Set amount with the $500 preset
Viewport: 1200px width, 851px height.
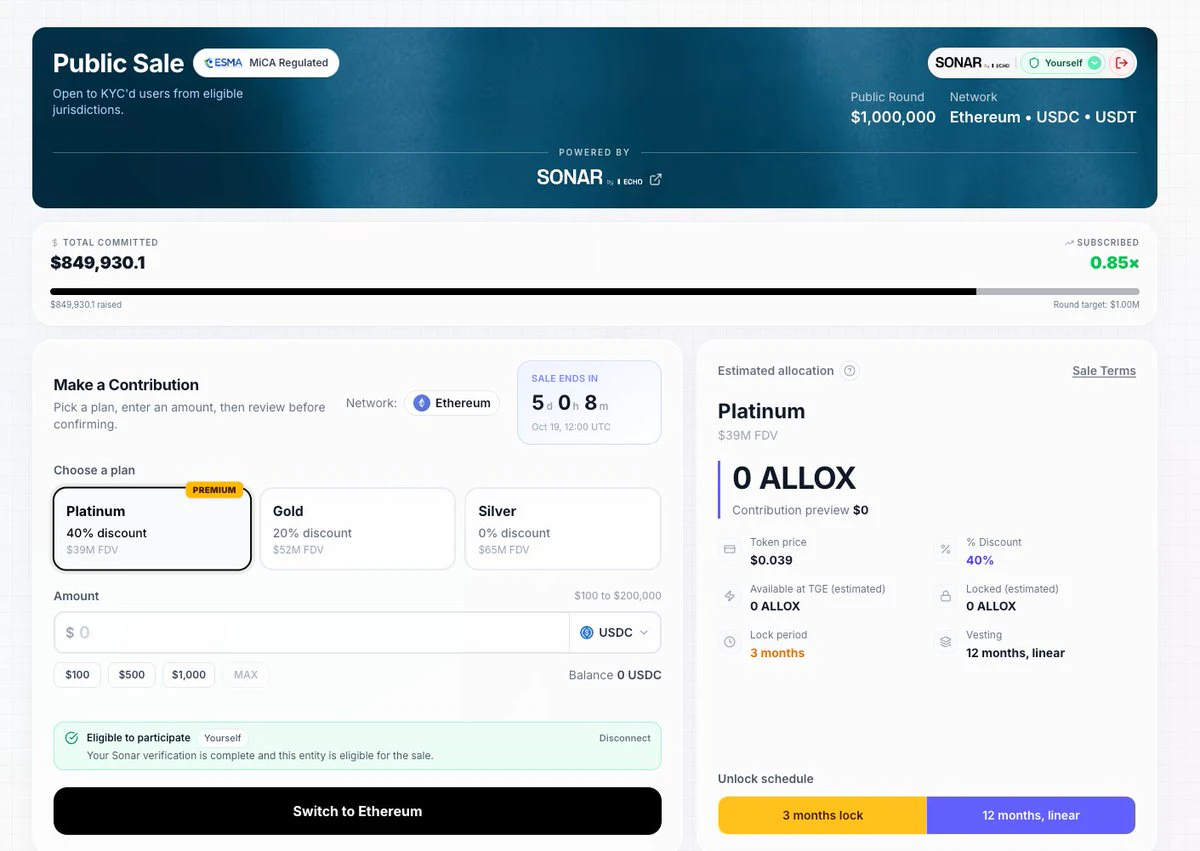[x=132, y=675]
